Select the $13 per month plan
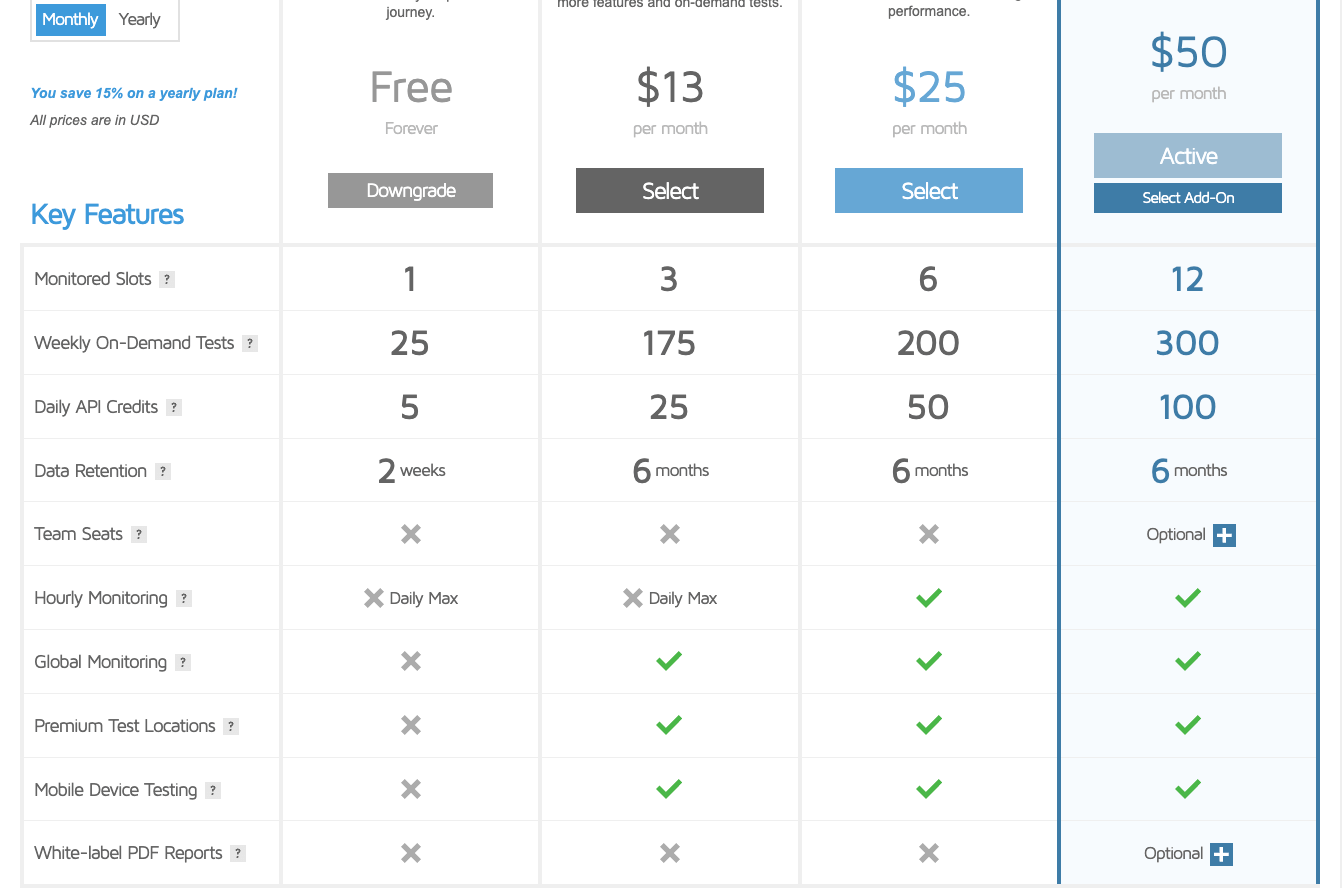The width and height of the screenshot is (1342, 888). pos(670,190)
